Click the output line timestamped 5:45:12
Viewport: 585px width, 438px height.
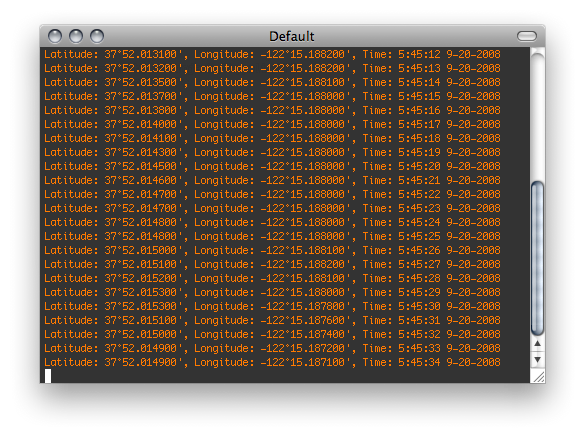click(272, 54)
